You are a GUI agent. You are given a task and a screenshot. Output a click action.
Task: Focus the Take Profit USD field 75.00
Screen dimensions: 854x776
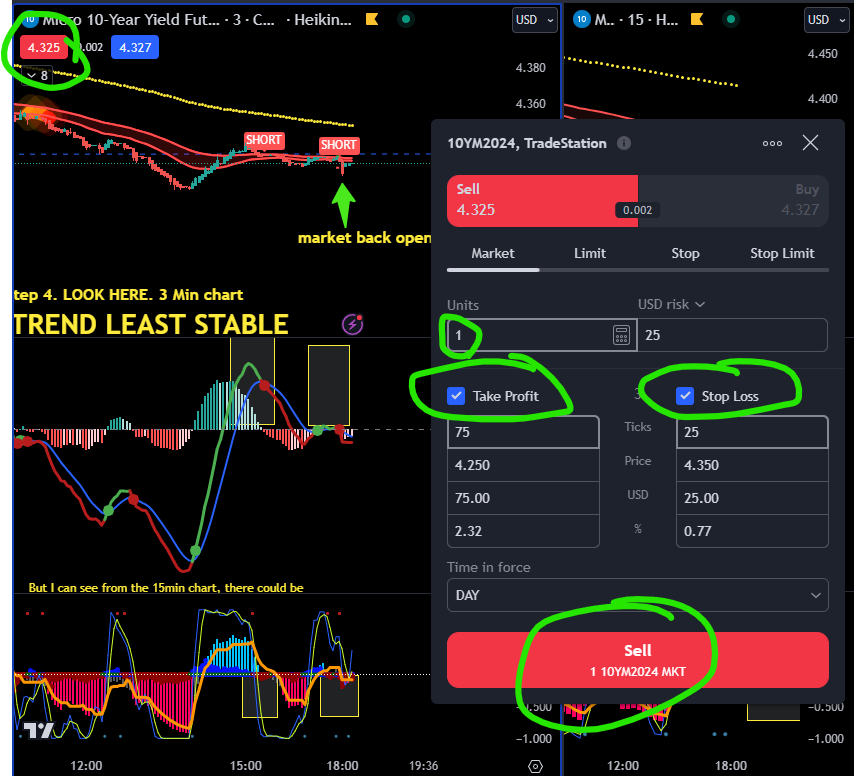[523, 498]
